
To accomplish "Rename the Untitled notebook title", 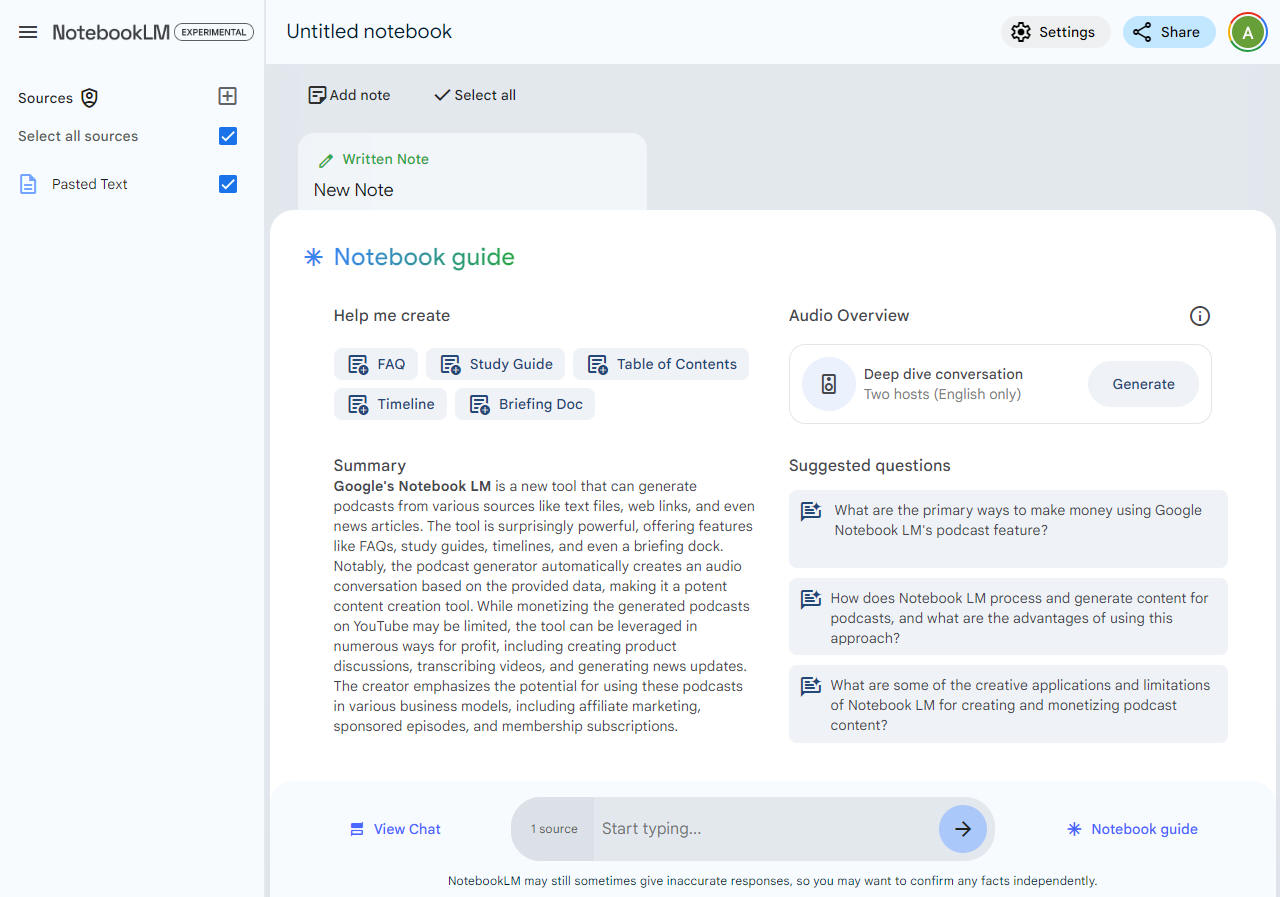I will click(369, 31).
